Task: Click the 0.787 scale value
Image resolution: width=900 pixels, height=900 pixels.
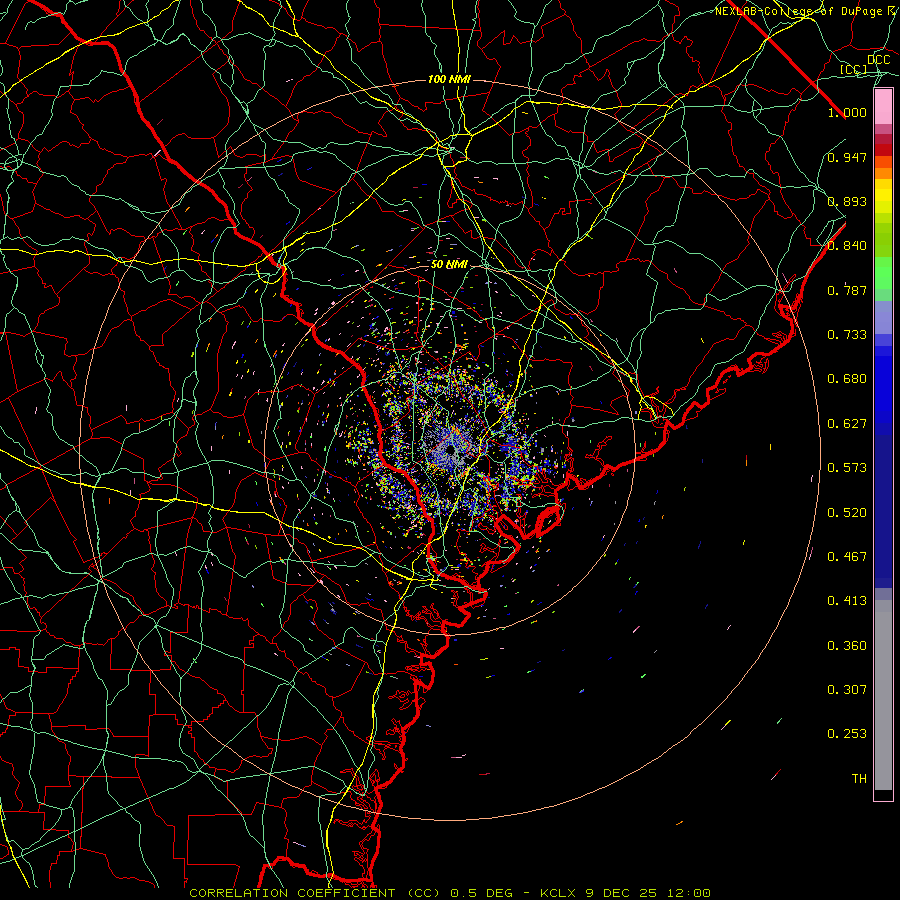Action: [x=847, y=290]
